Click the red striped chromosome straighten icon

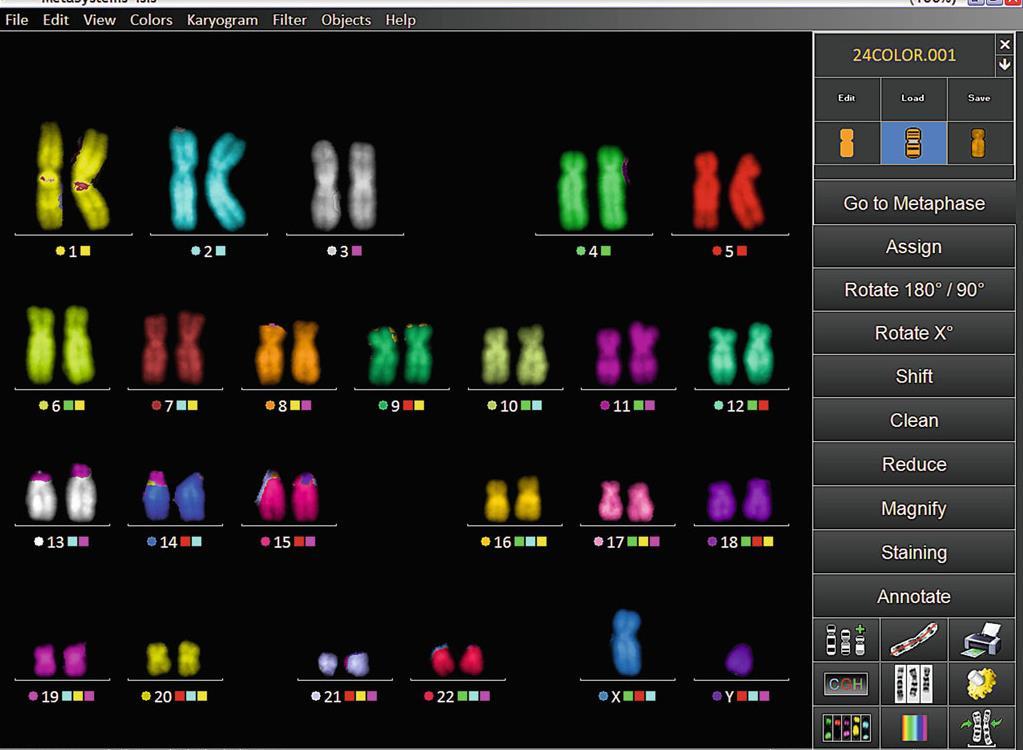[913, 640]
